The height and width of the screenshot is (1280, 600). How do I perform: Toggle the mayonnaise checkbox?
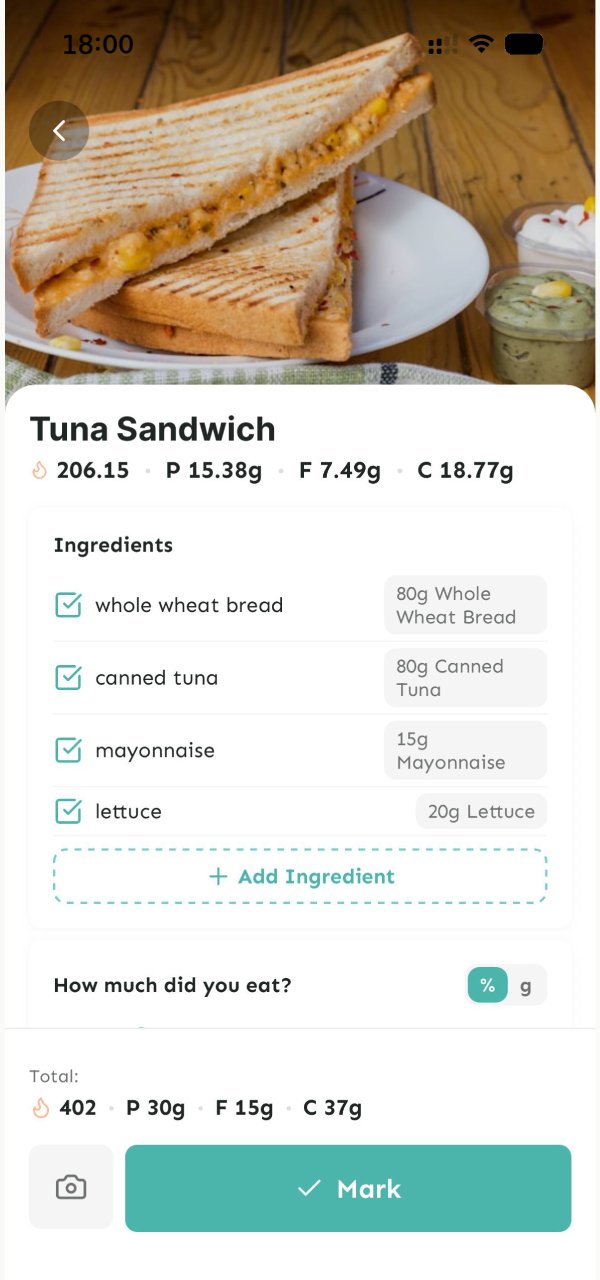point(68,750)
